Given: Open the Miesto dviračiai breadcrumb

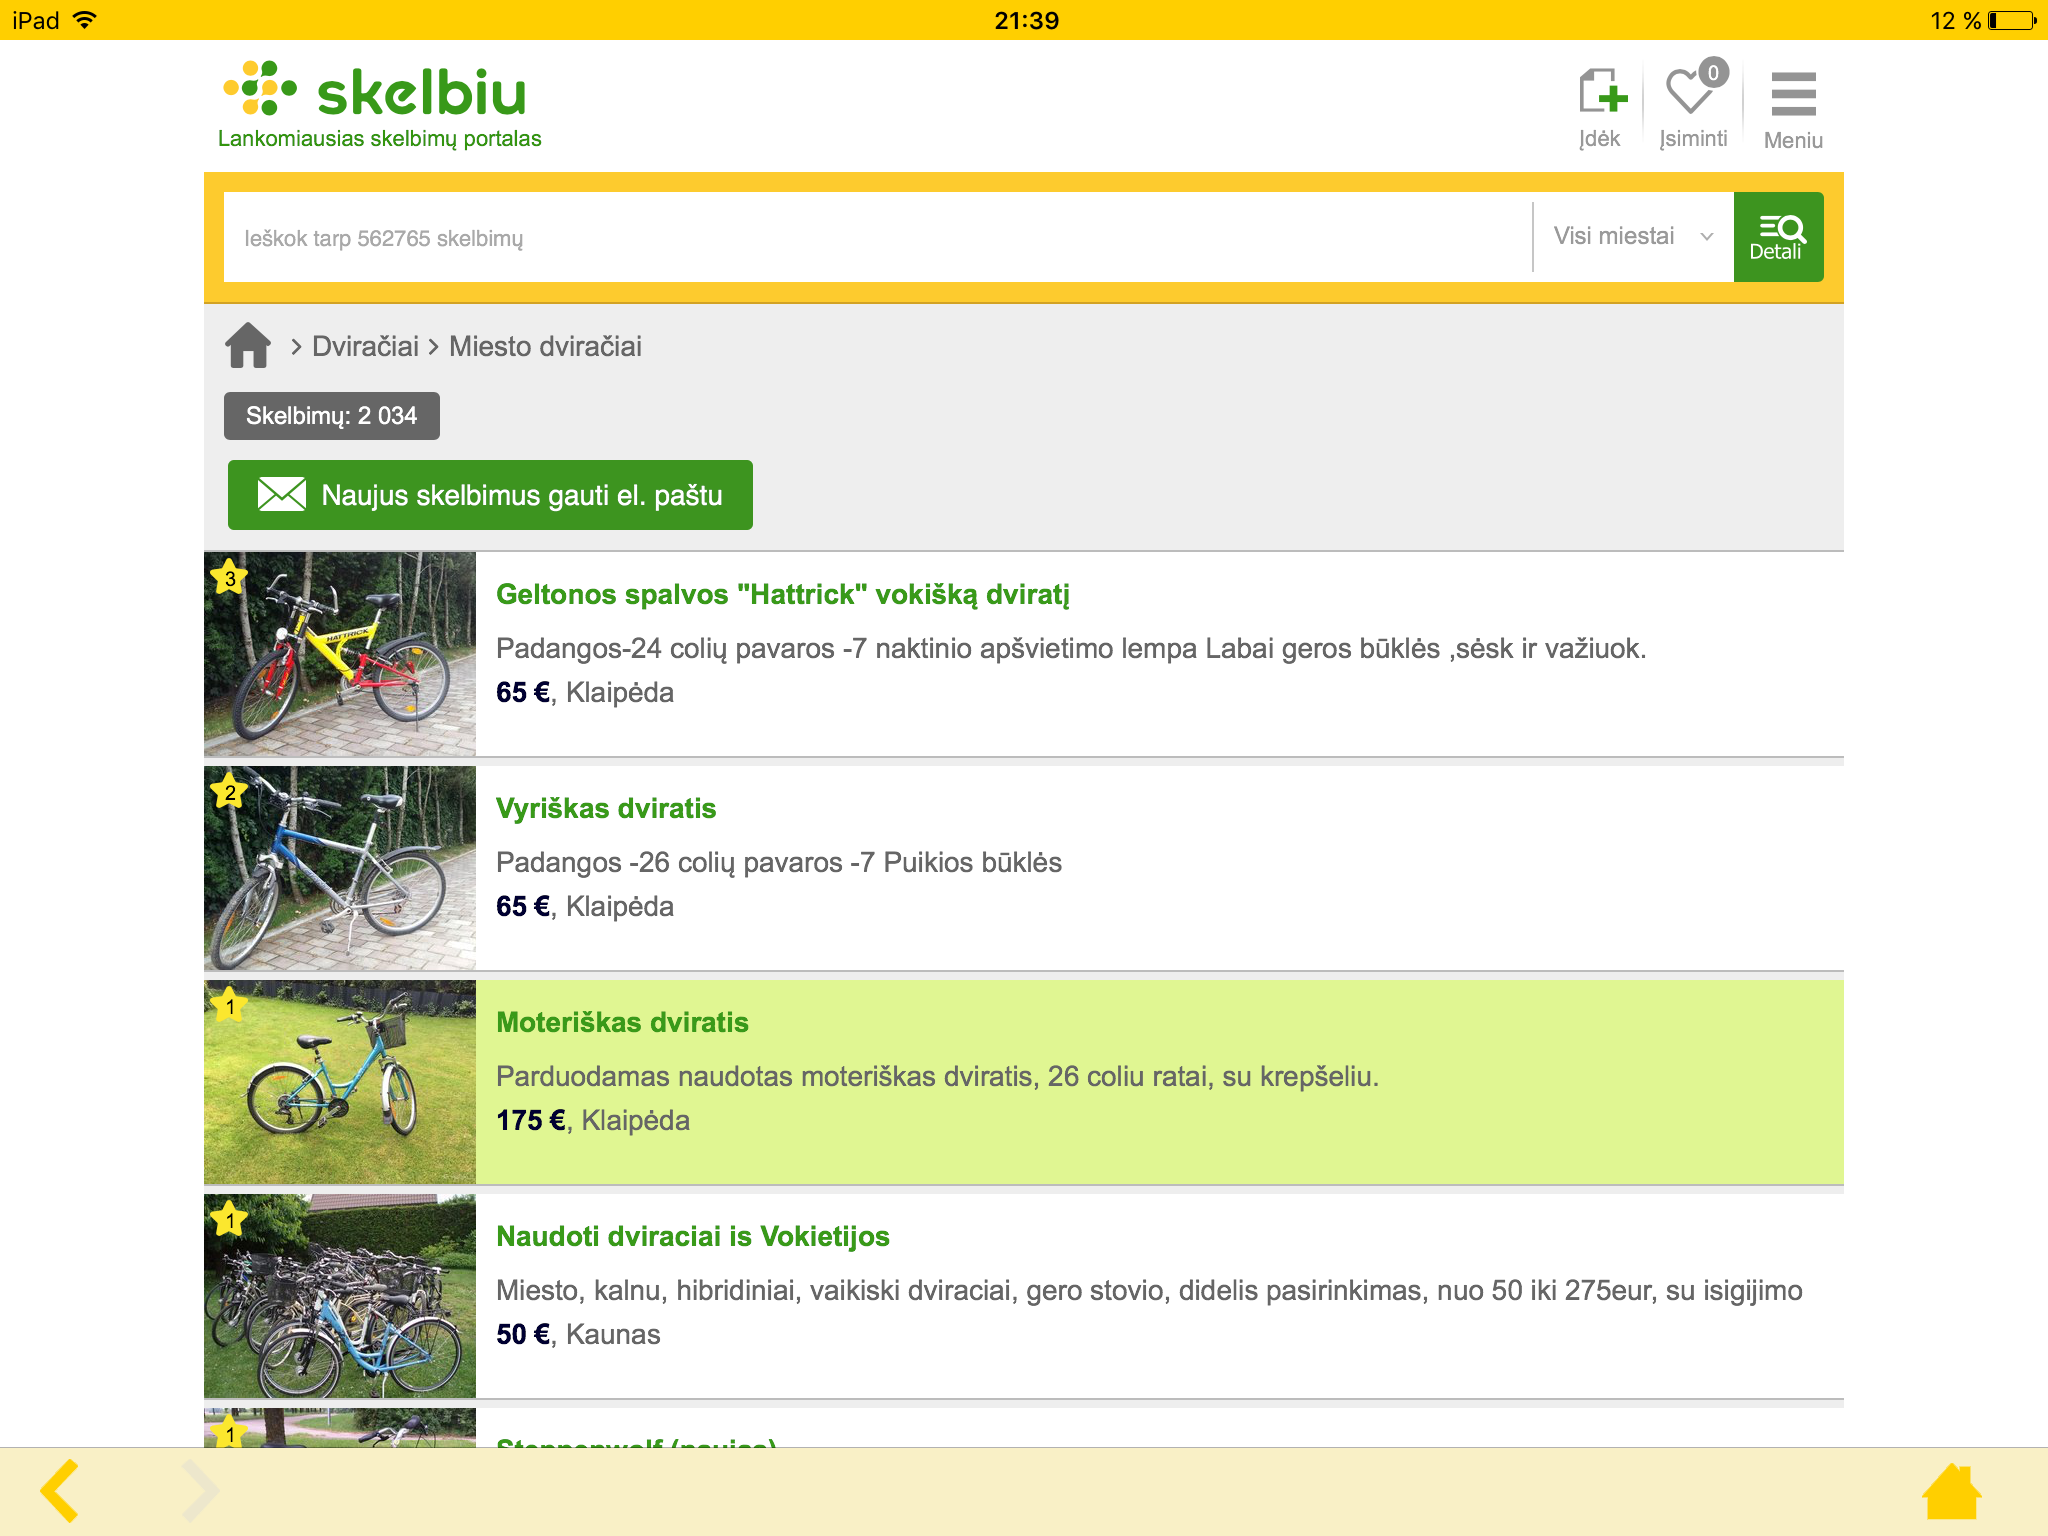Looking at the screenshot, I should pos(545,346).
